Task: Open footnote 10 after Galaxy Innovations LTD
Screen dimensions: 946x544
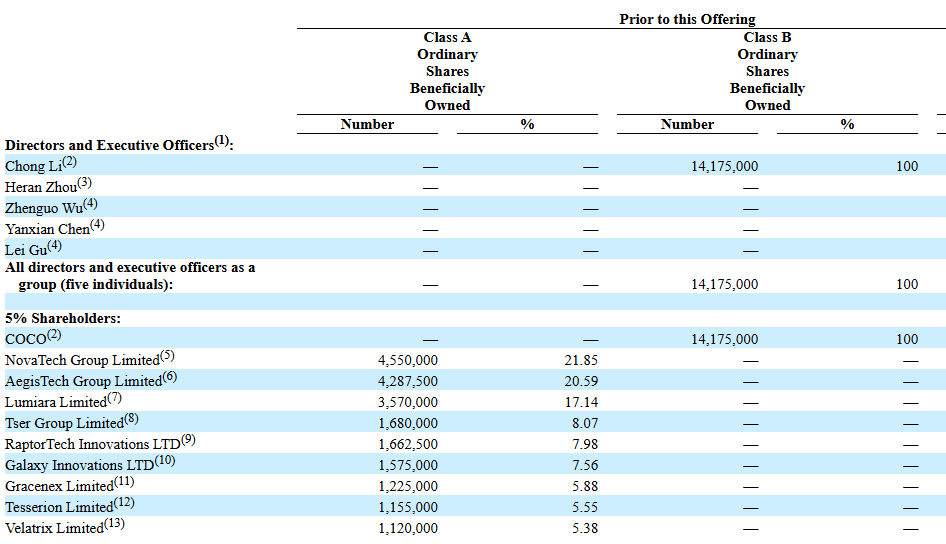Action: pyautogui.click(x=164, y=461)
